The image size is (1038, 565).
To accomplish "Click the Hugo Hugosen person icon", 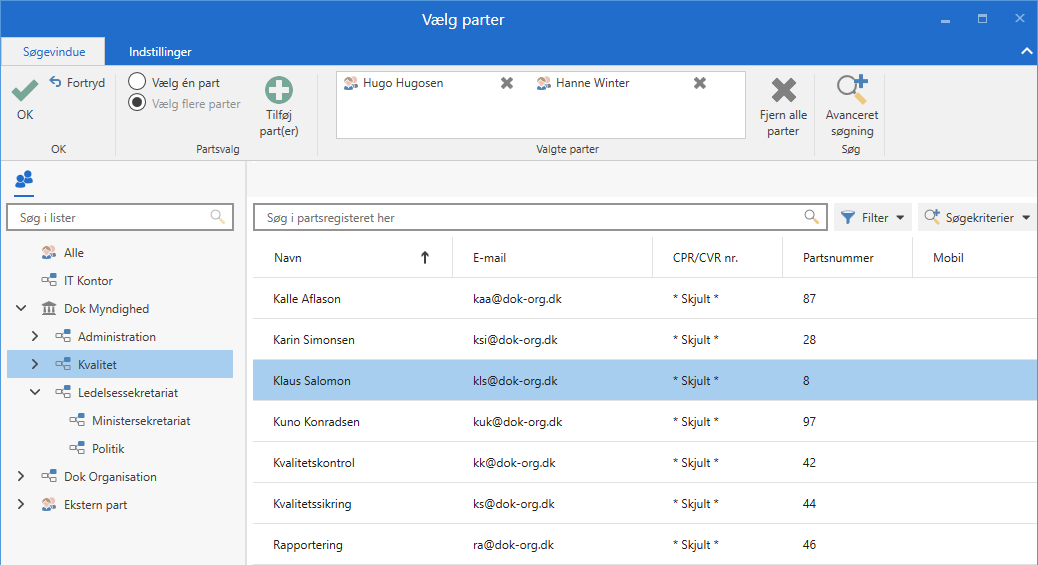I will pos(351,83).
